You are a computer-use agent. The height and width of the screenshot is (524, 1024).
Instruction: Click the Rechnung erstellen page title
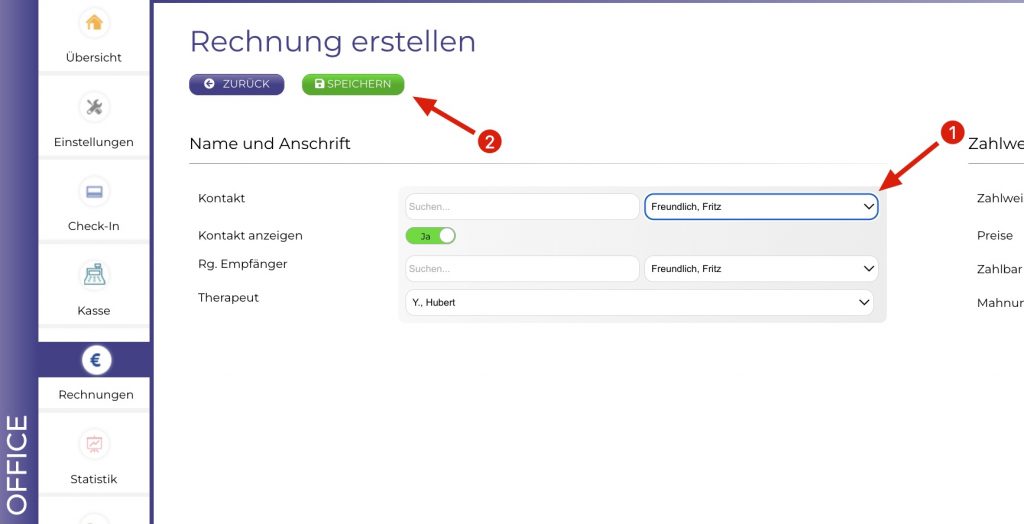[332, 42]
